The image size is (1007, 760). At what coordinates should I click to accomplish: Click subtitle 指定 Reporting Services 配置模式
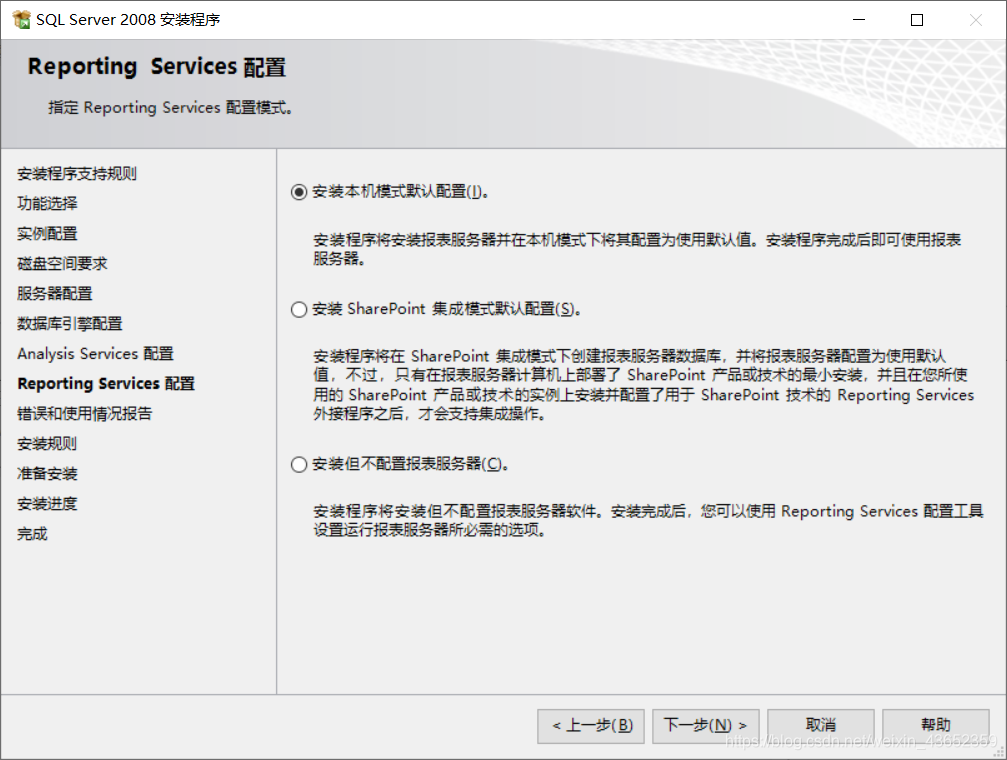pos(170,107)
